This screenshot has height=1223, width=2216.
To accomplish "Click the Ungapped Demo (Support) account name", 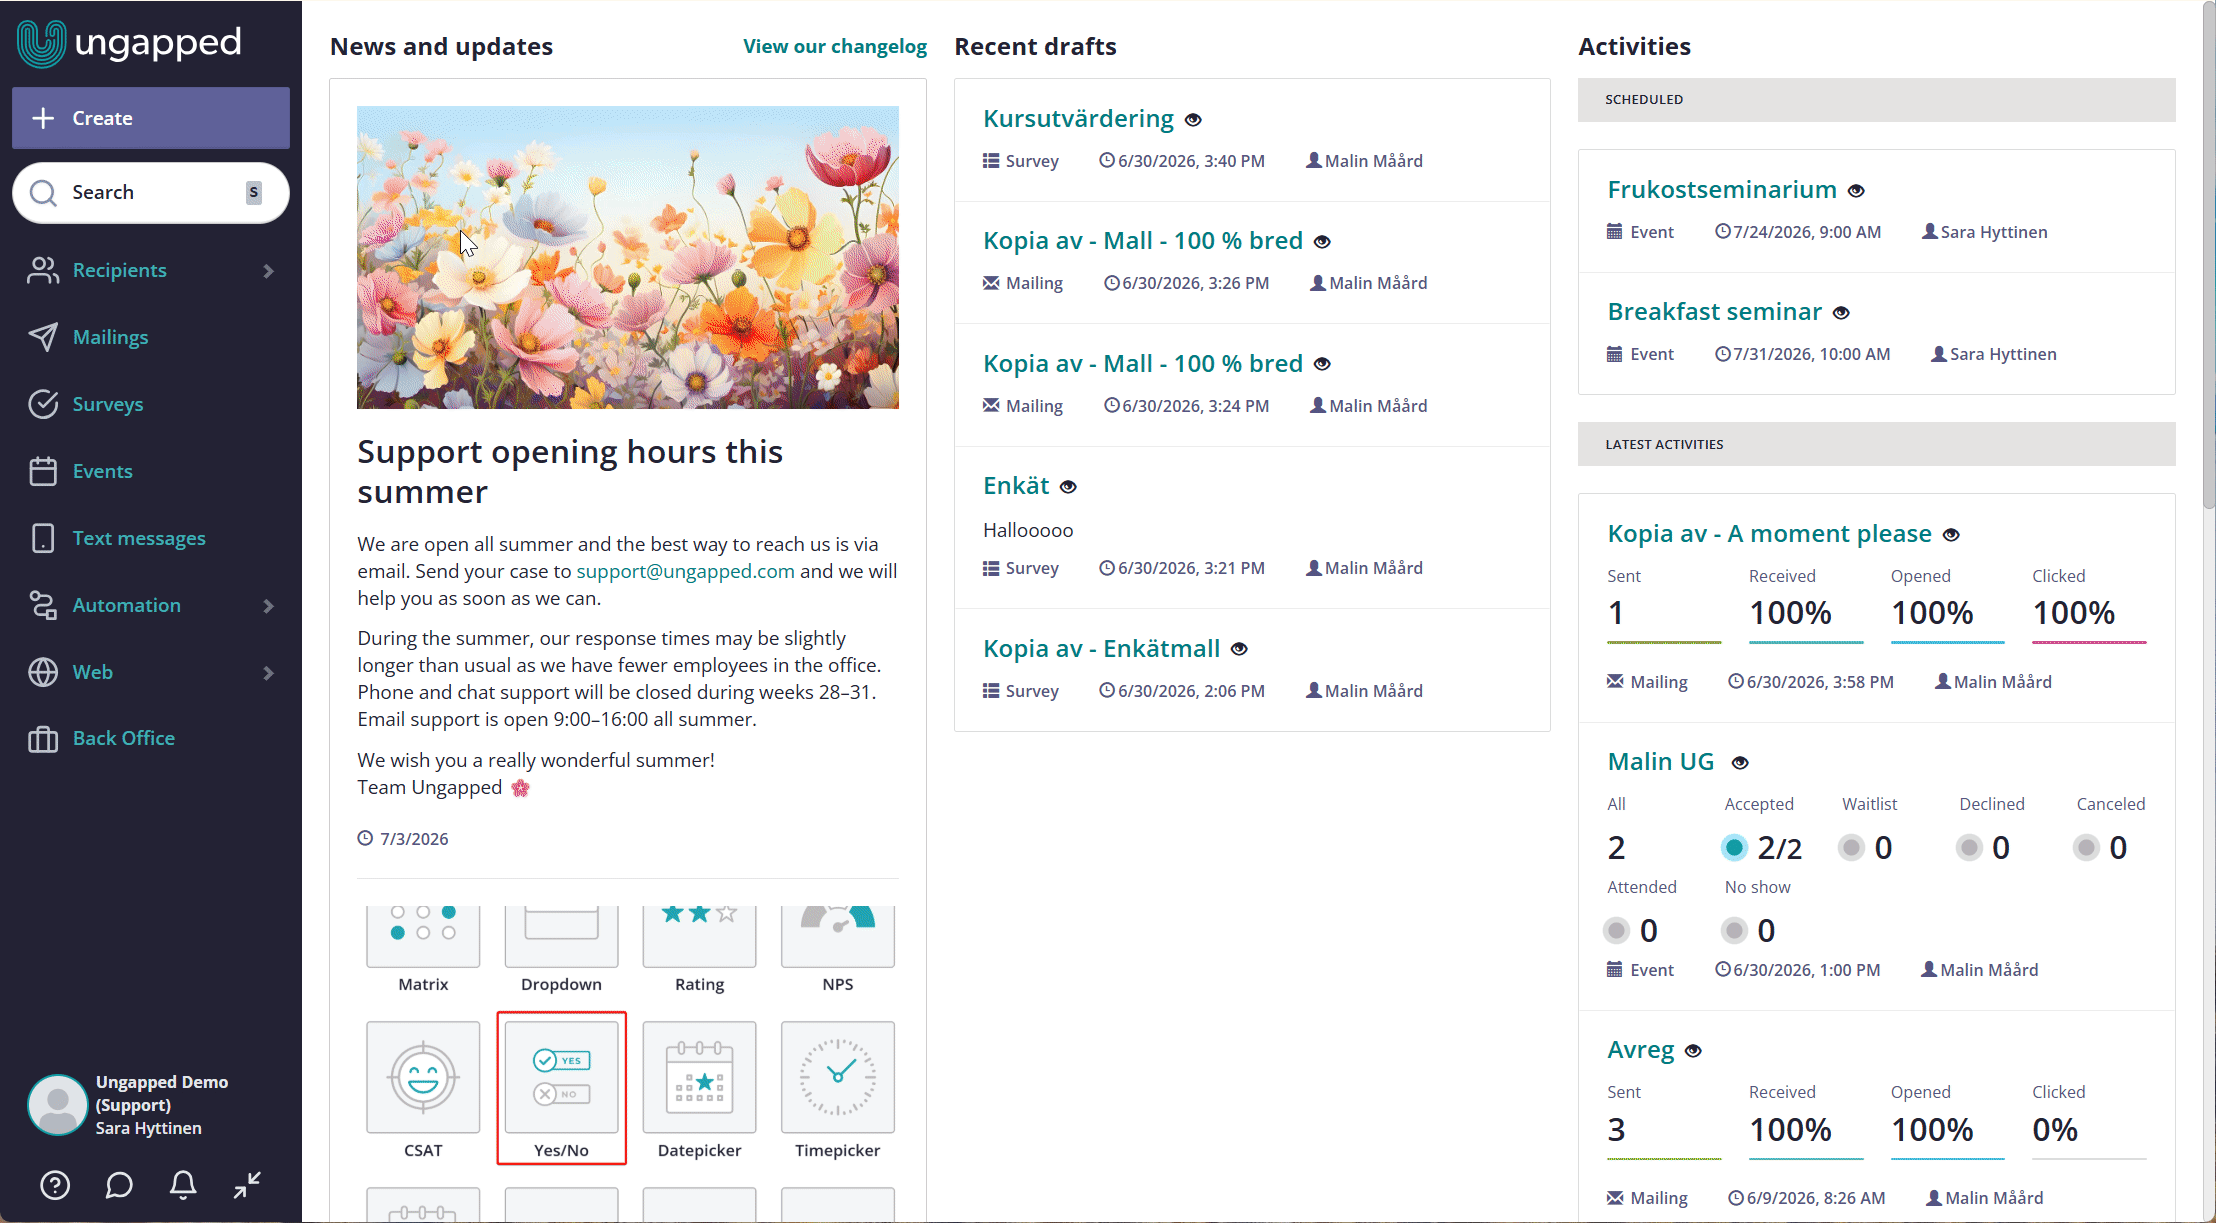I will 162,1093.
